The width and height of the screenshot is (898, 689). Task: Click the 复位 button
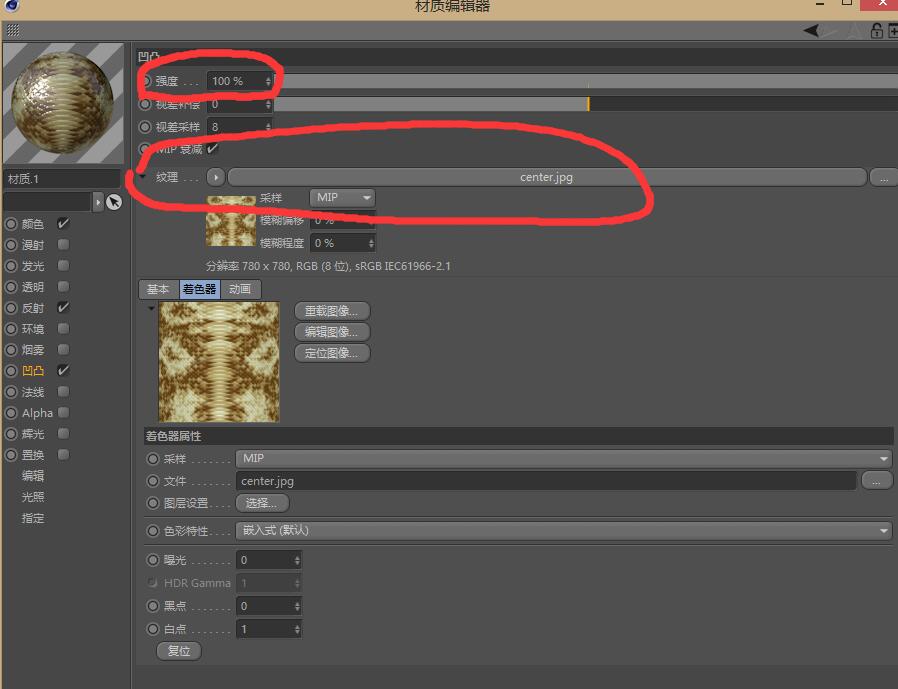point(179,651)
